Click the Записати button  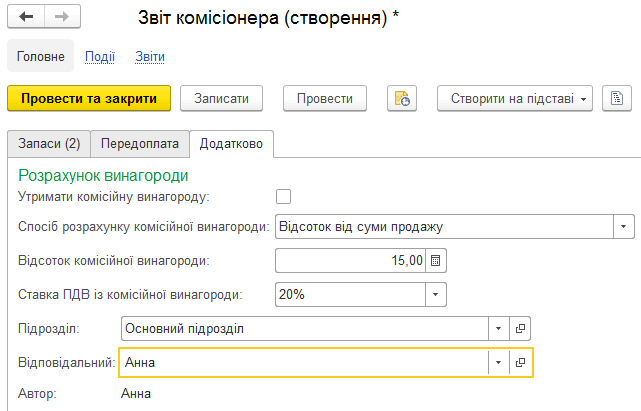pyautogui.click(x=221, y=99)
